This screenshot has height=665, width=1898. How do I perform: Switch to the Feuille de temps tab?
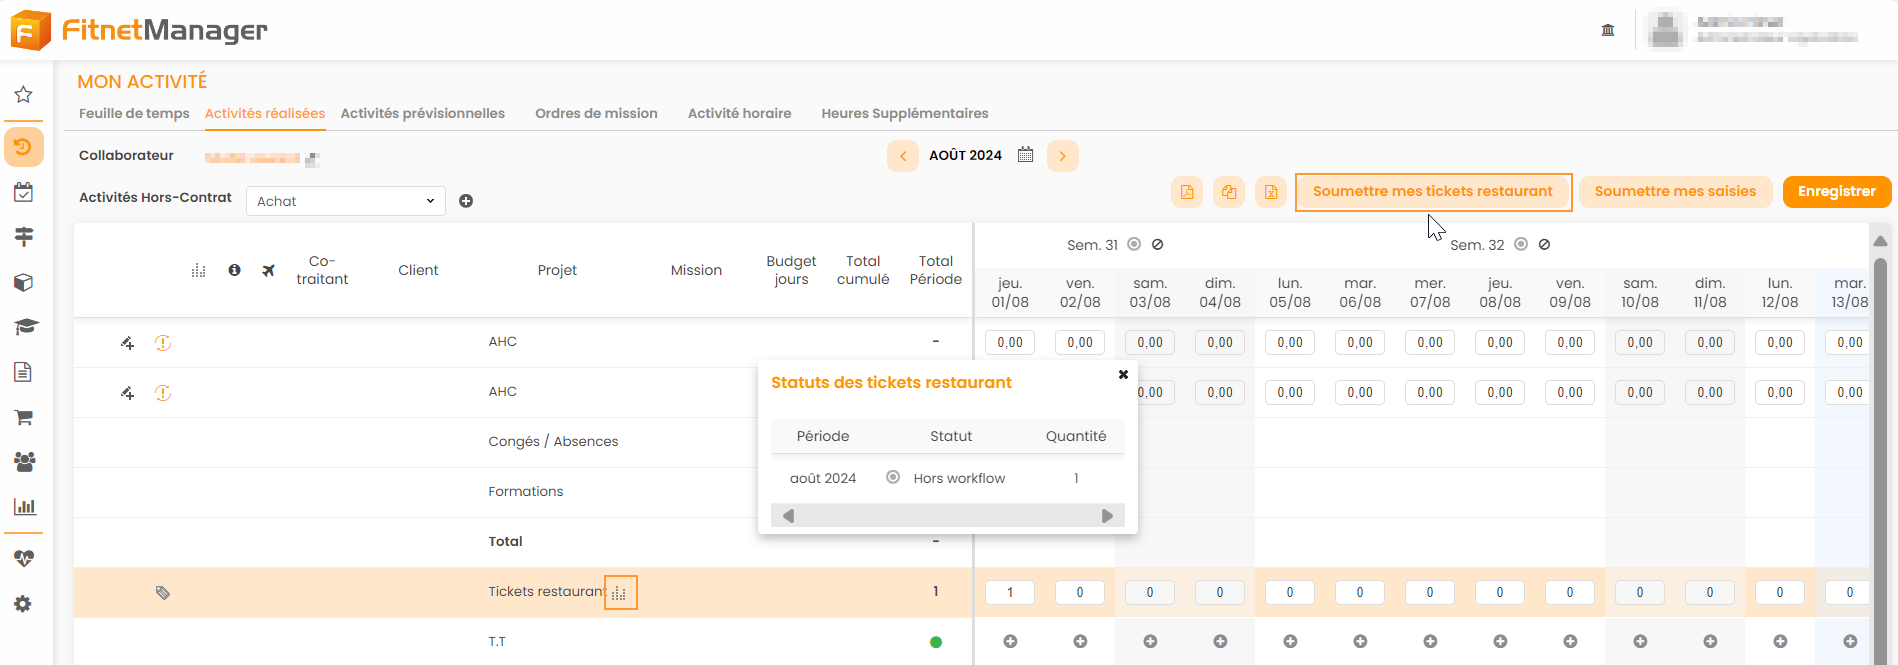point(134,113)
